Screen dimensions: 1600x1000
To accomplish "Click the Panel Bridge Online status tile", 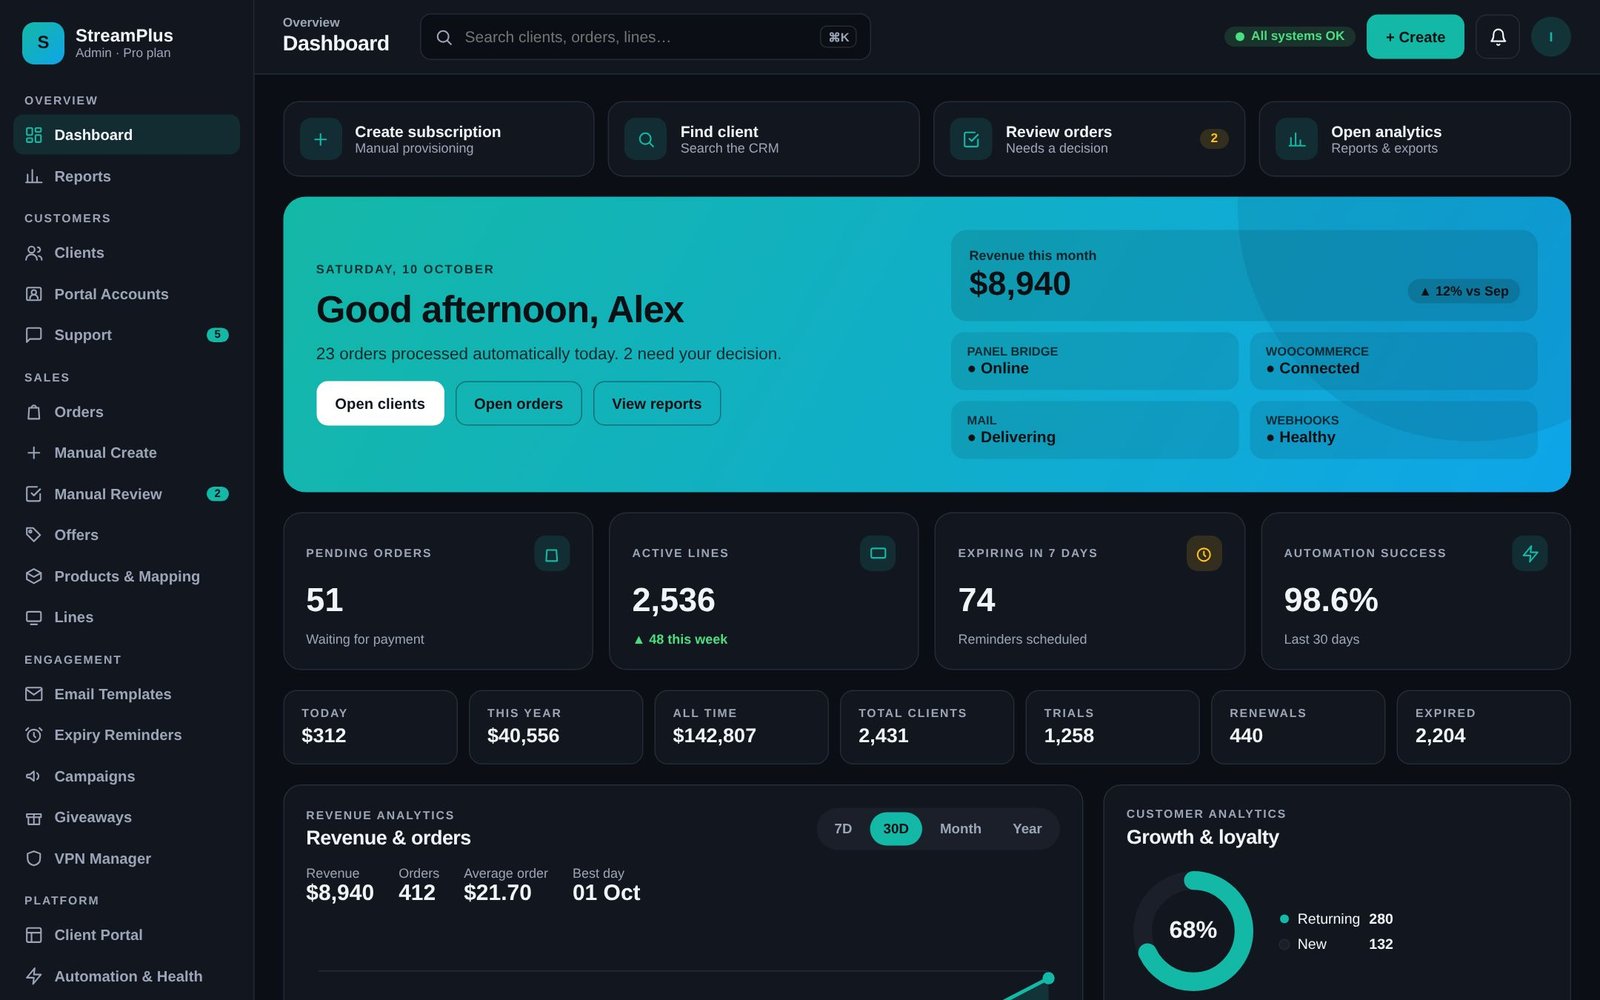I will pos(1094,361).
